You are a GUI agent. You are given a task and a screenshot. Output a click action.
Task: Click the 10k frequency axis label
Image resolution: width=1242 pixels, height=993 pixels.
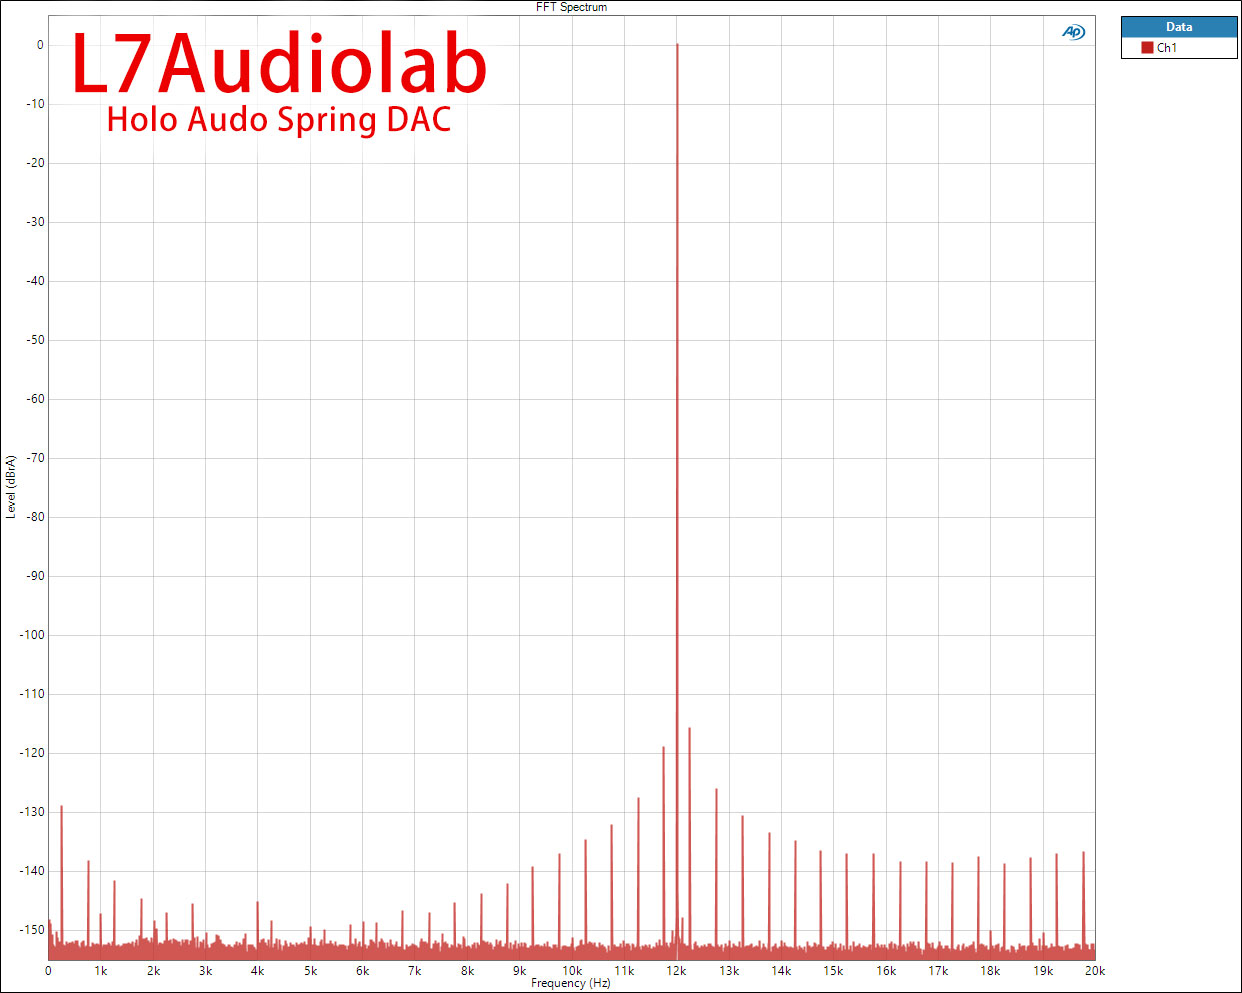coord(572,971)
